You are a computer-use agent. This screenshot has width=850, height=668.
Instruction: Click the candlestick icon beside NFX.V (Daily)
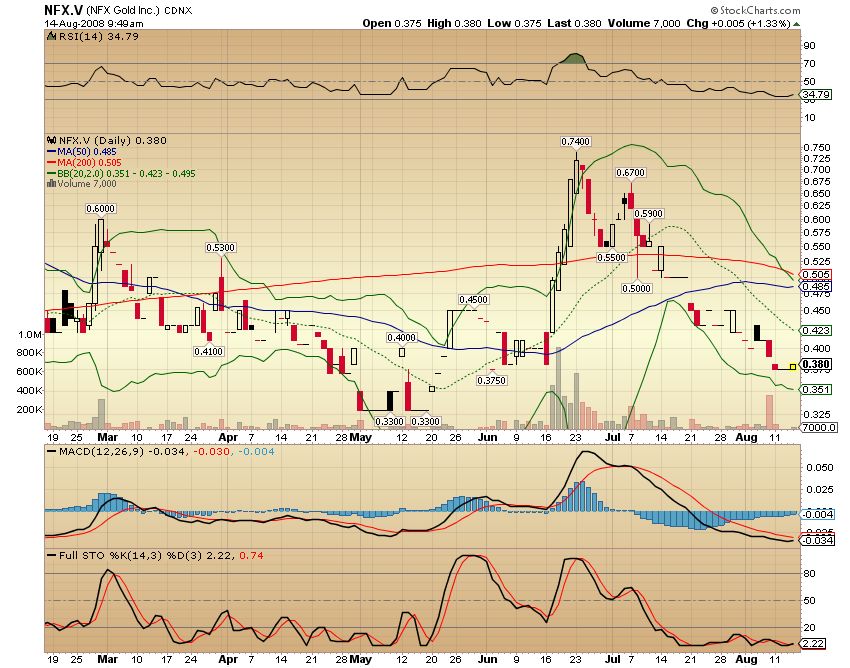tap(54, 141)
